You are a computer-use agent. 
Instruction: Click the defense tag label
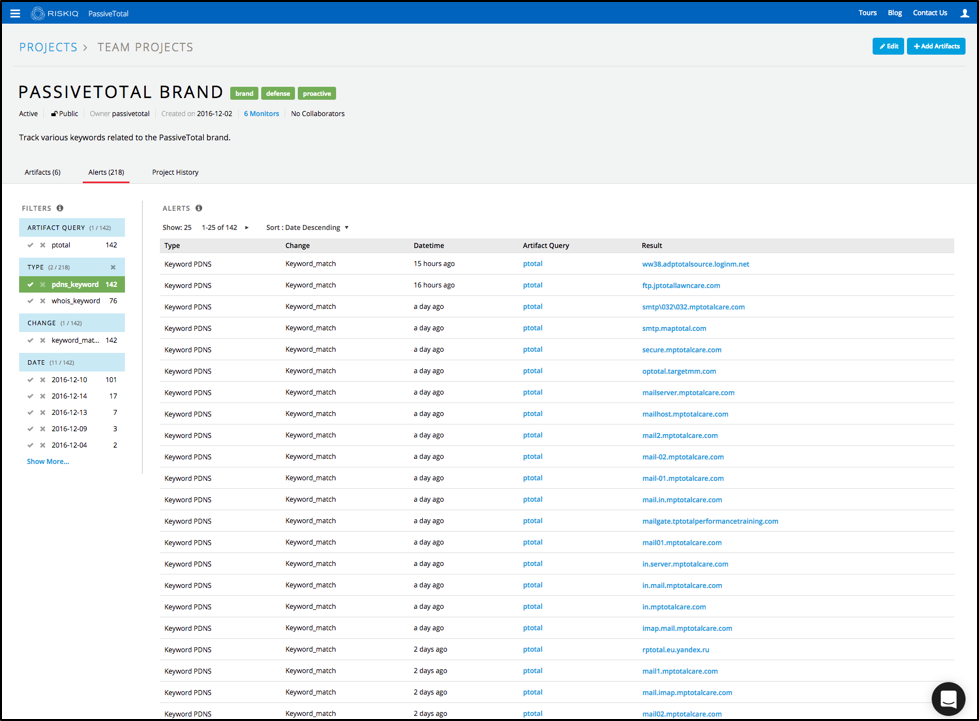pos(278,94)
